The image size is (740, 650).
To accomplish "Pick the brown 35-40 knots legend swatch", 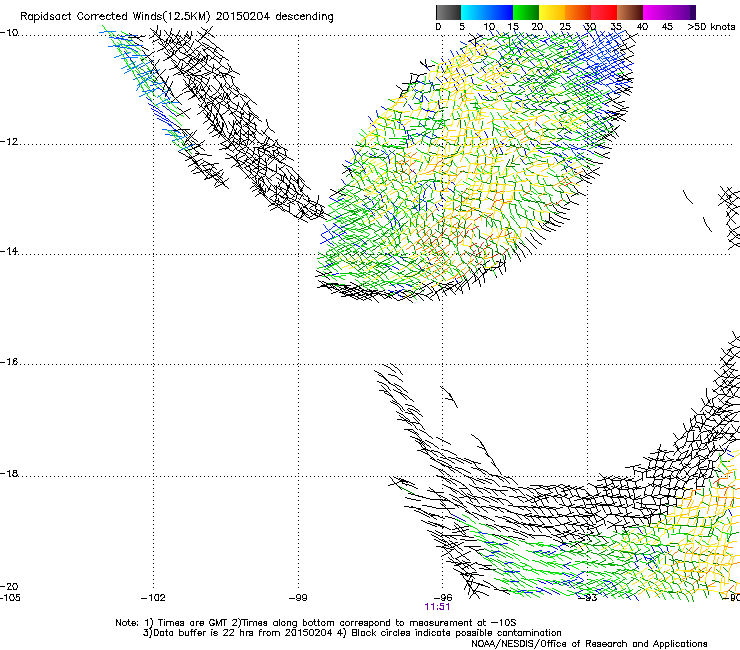I will pyautogui.click(x=630, y=12).
